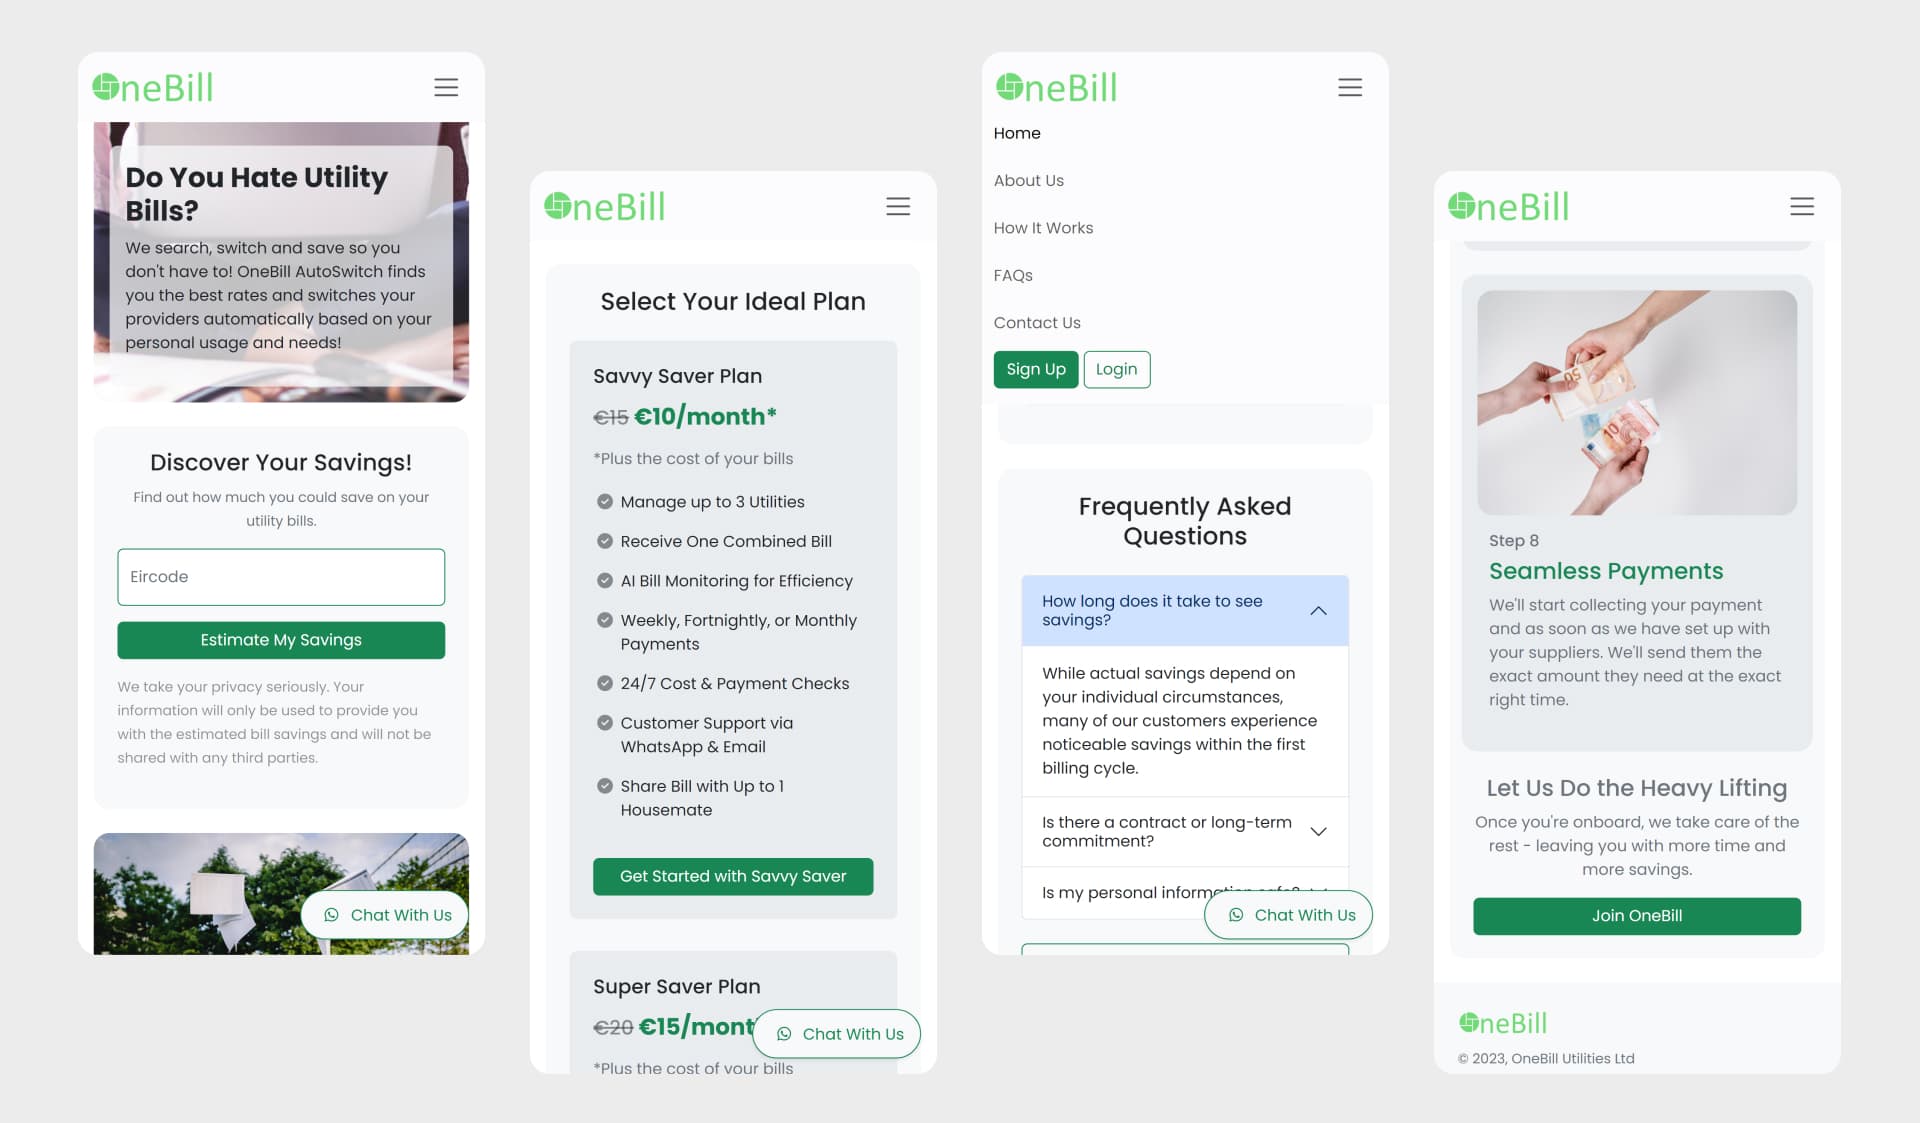Click the hamburger menu icon on FAQ screen

(1349, 87)
